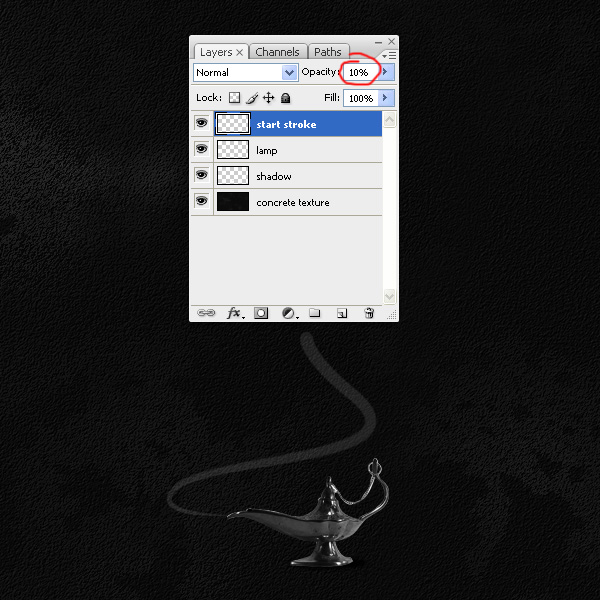This screenshot has height=600, width=600.
Task: Open the Fill slider arrow
Action: (x=386, y=98)
